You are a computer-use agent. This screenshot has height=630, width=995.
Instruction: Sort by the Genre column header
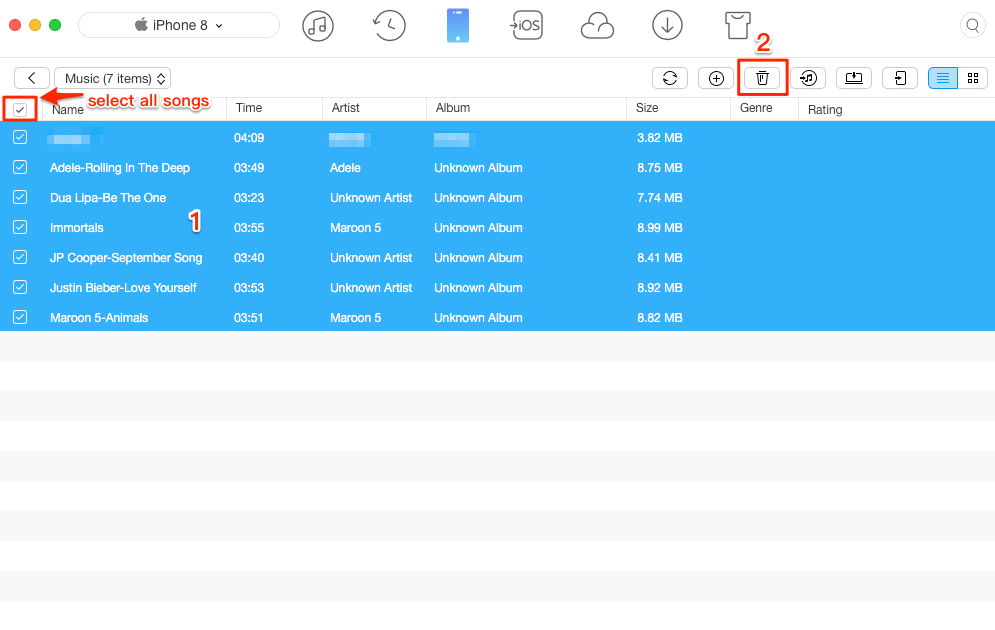click(756, 108)
